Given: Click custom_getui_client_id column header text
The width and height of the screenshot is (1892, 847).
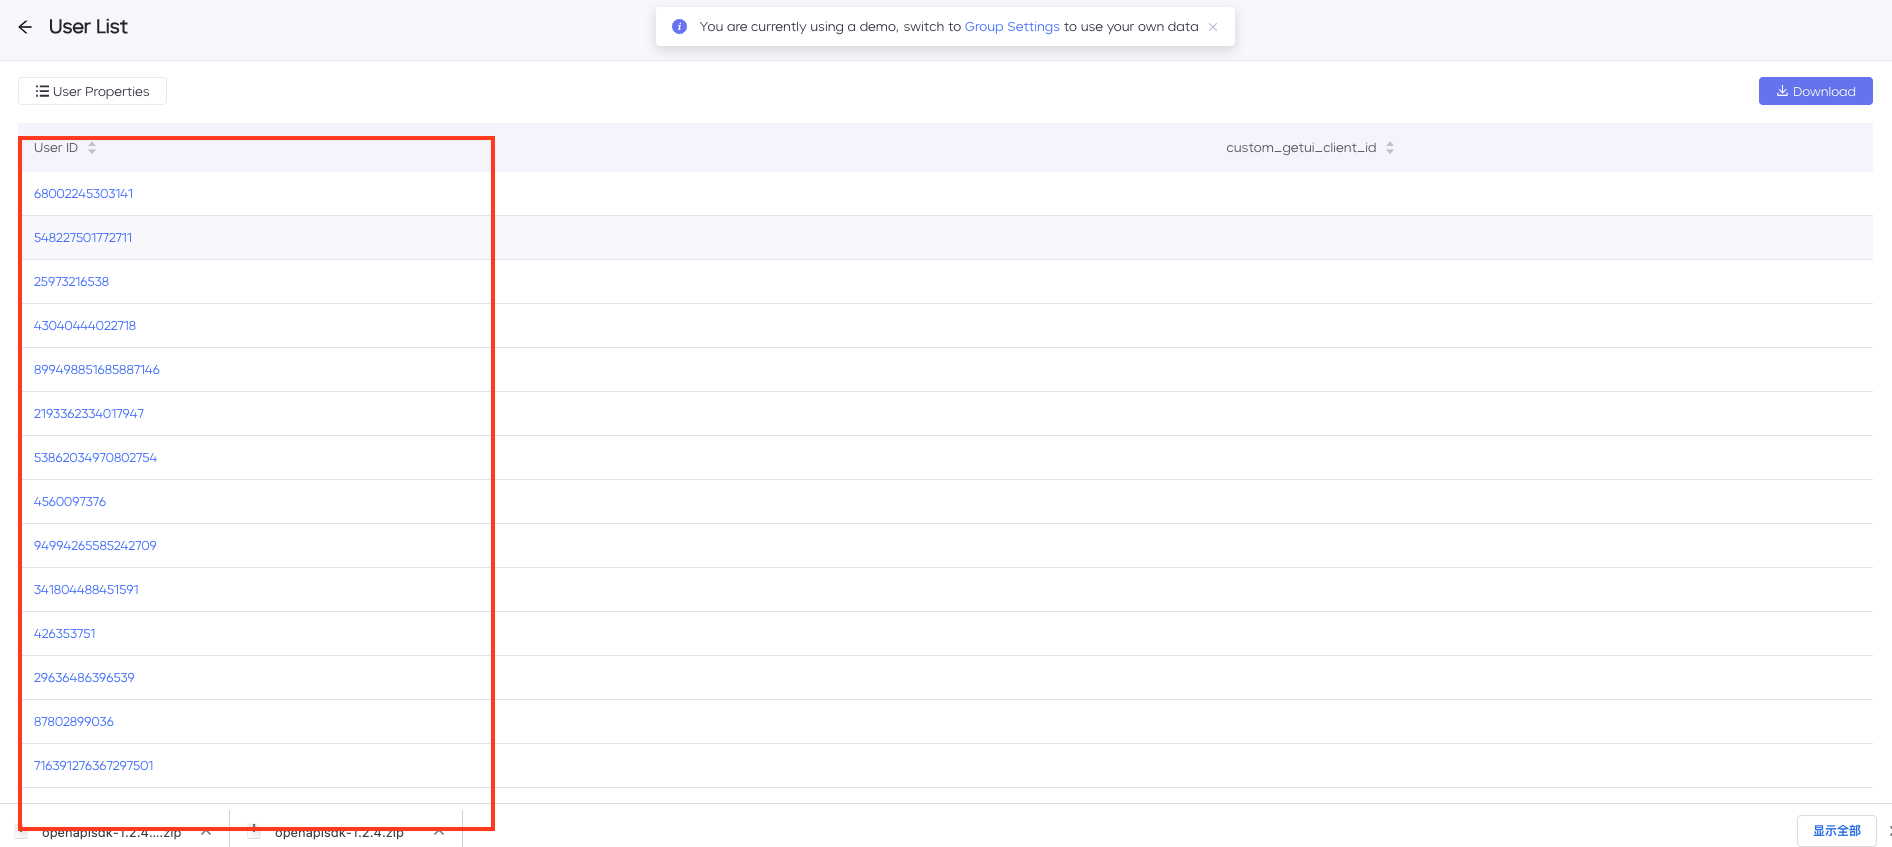Looking at the screenshot, I should click(x=1301, y=148).
